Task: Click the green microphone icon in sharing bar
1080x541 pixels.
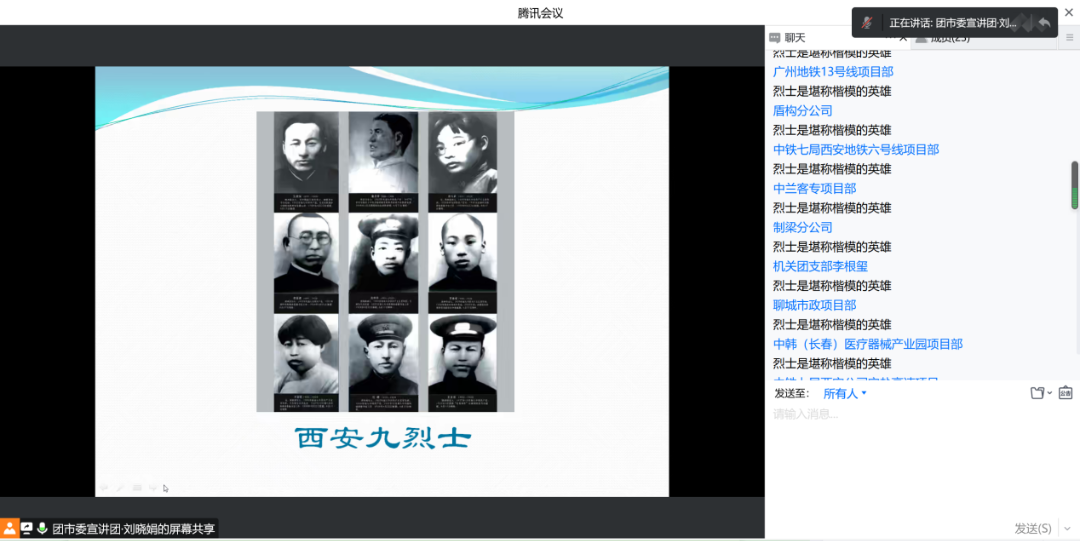Action: (x=42, y=528)
